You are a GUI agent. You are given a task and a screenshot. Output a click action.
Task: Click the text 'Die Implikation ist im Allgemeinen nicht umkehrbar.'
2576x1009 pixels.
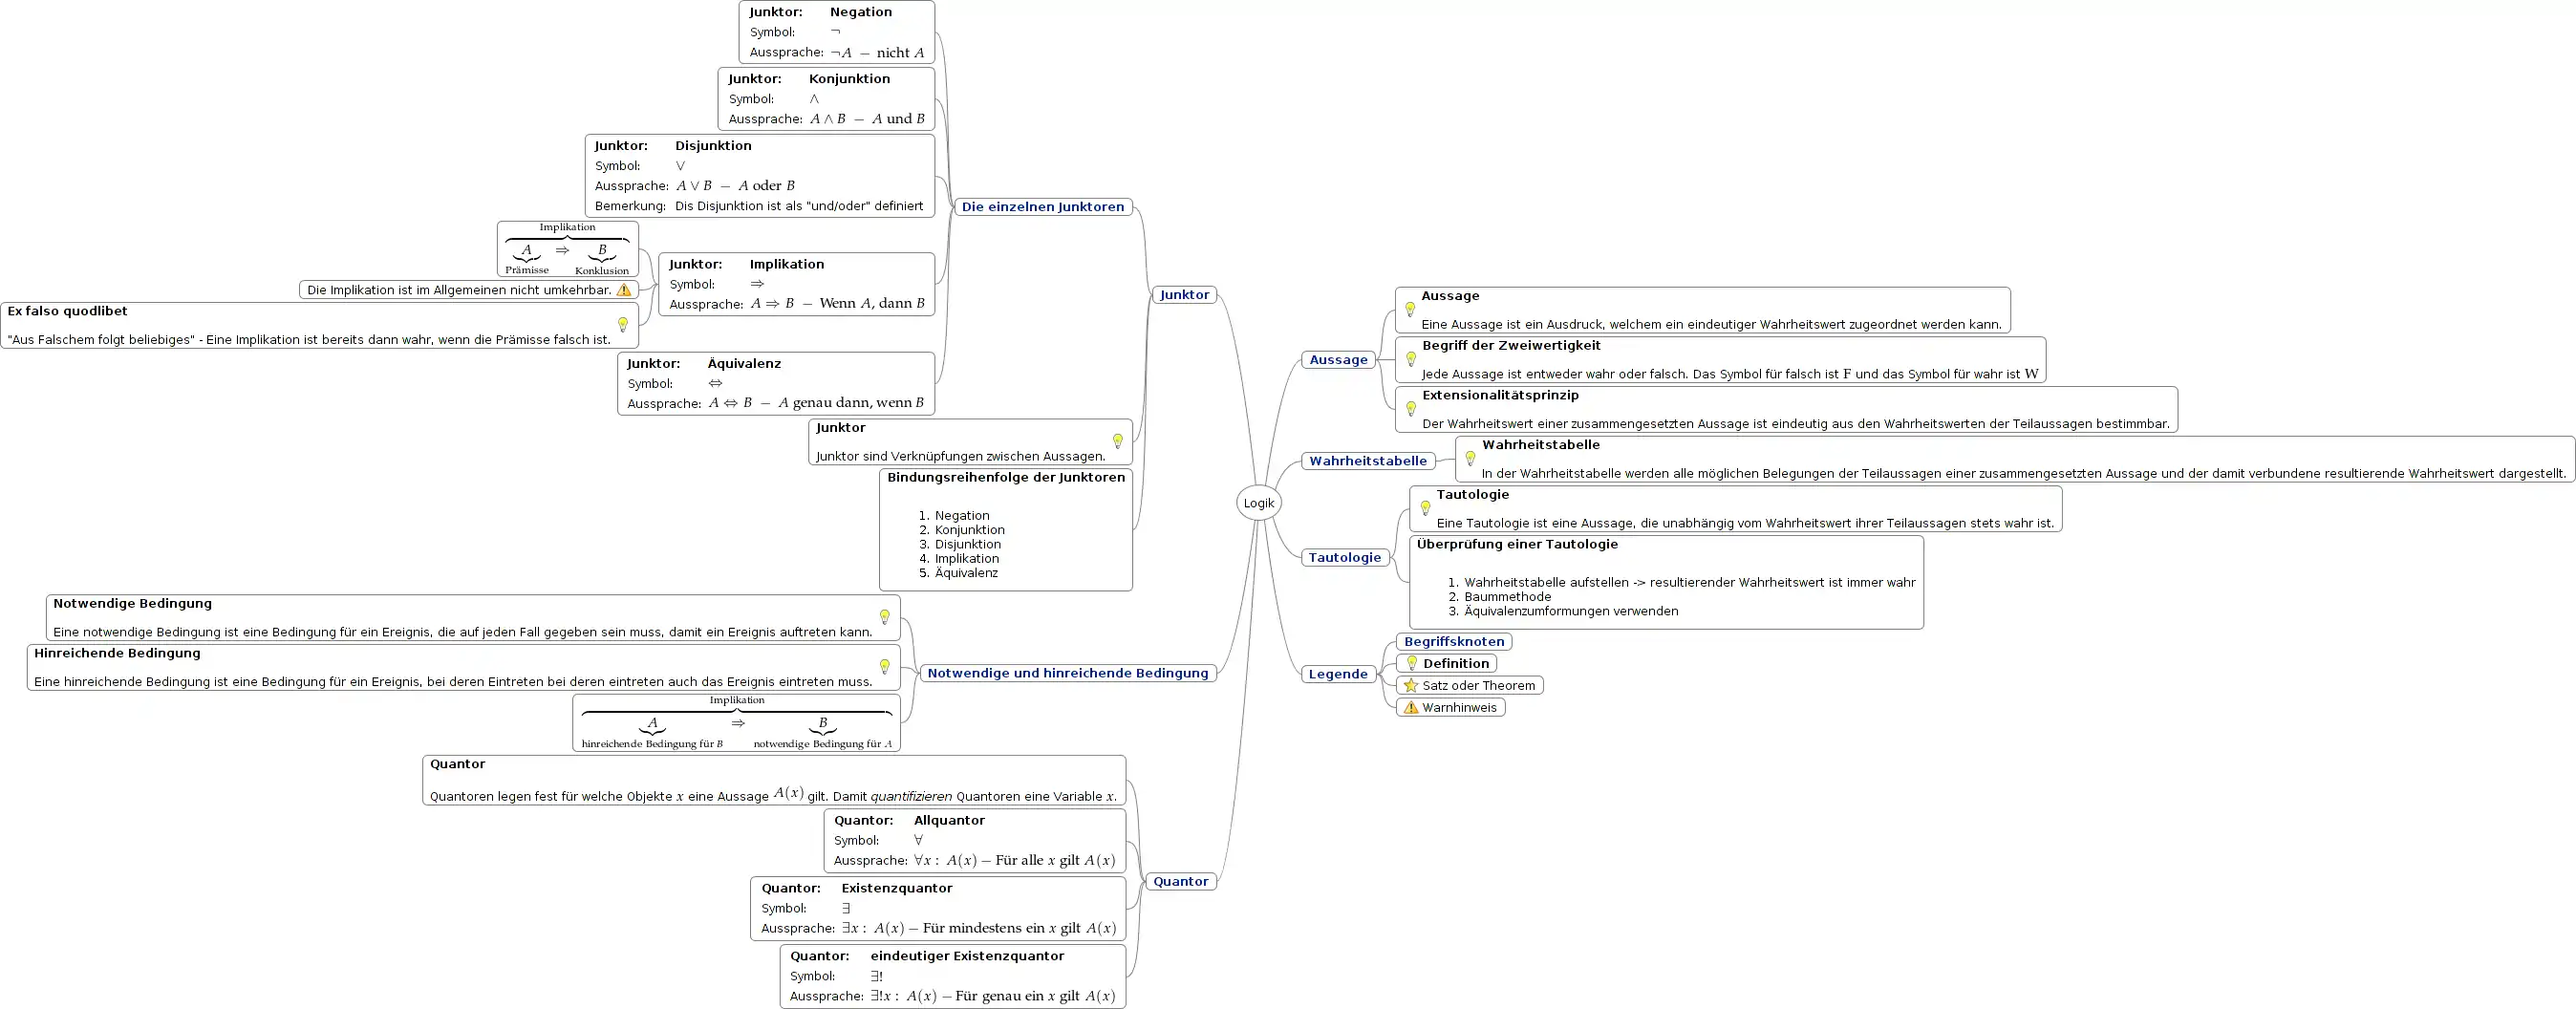click(x=459, y=290)
